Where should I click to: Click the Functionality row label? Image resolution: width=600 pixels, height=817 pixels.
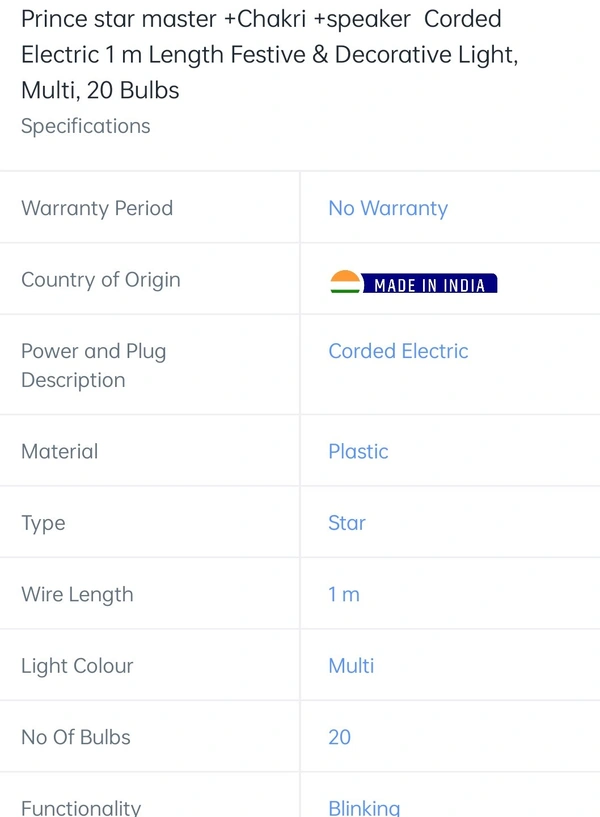(x=81, y=808)
